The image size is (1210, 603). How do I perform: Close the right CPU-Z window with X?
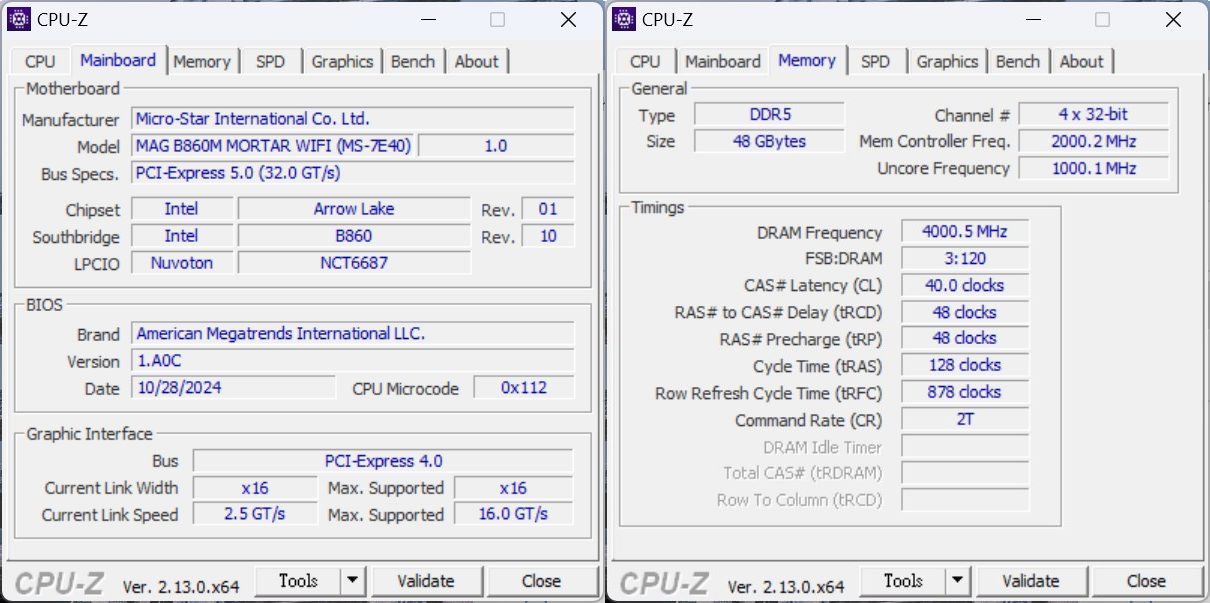point(1173,19)
